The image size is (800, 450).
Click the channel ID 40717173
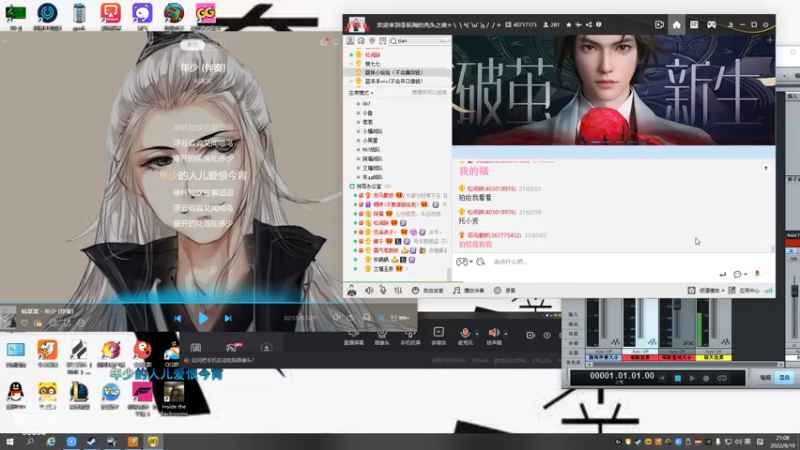click(524, 24)
